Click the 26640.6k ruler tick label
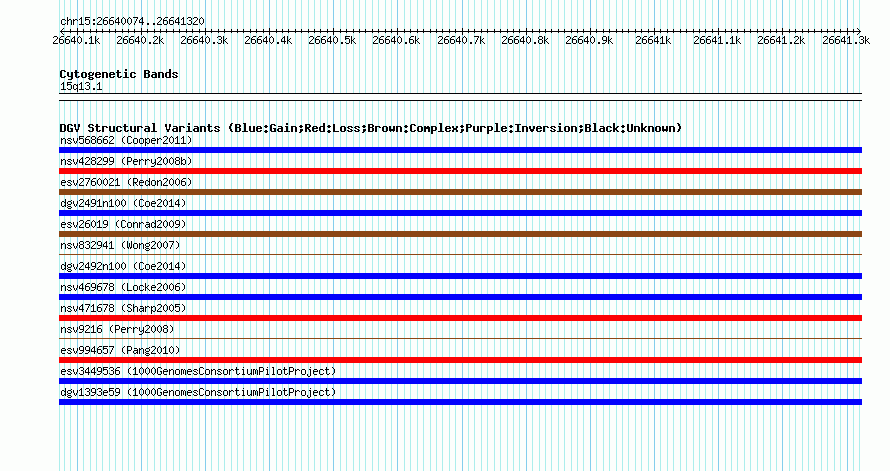 point(396,40)
